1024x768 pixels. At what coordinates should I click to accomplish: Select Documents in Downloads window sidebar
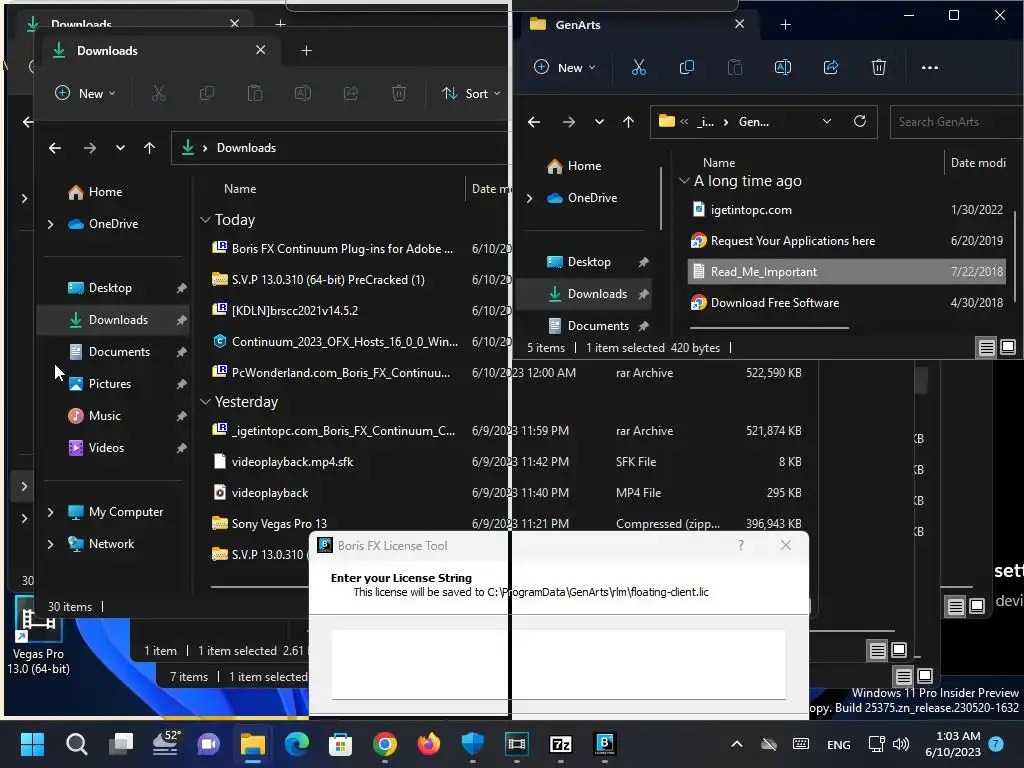120,352
